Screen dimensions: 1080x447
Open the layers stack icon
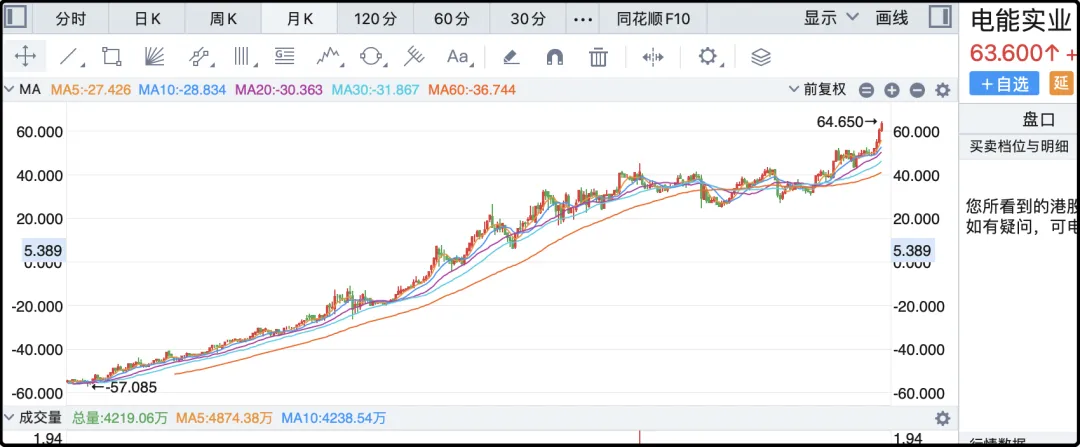click(761, 57)
